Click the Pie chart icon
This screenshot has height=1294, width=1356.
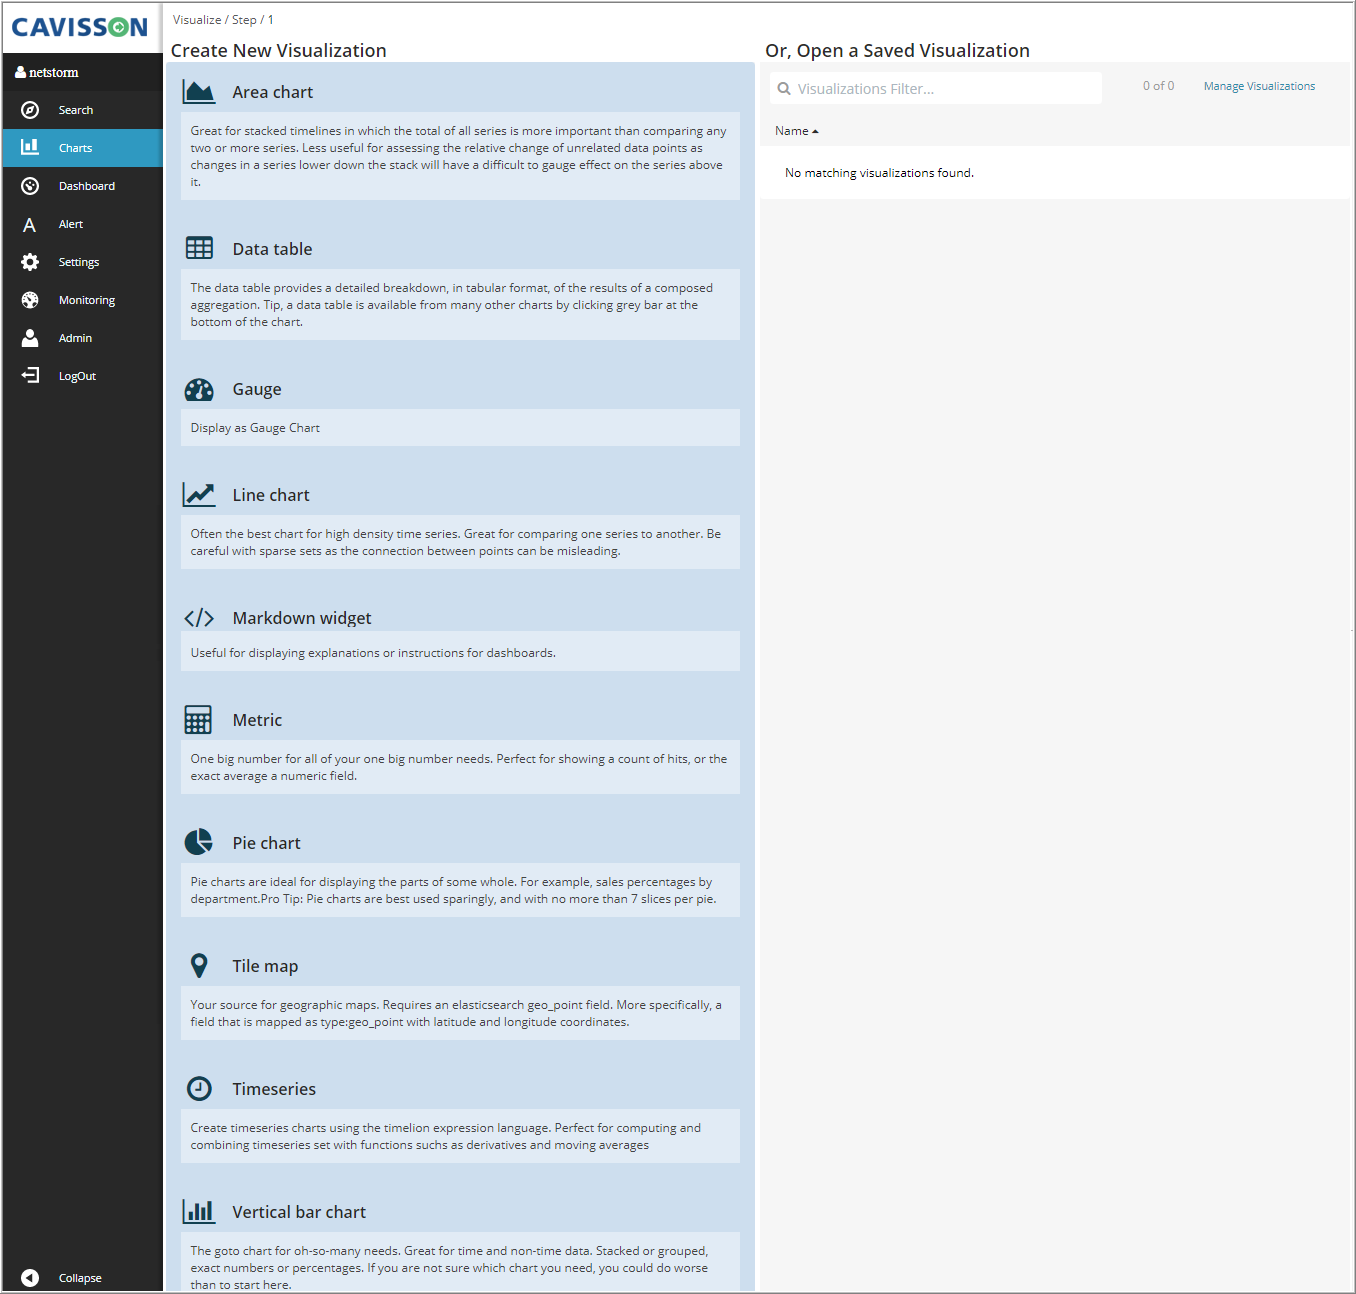[199, 842]
